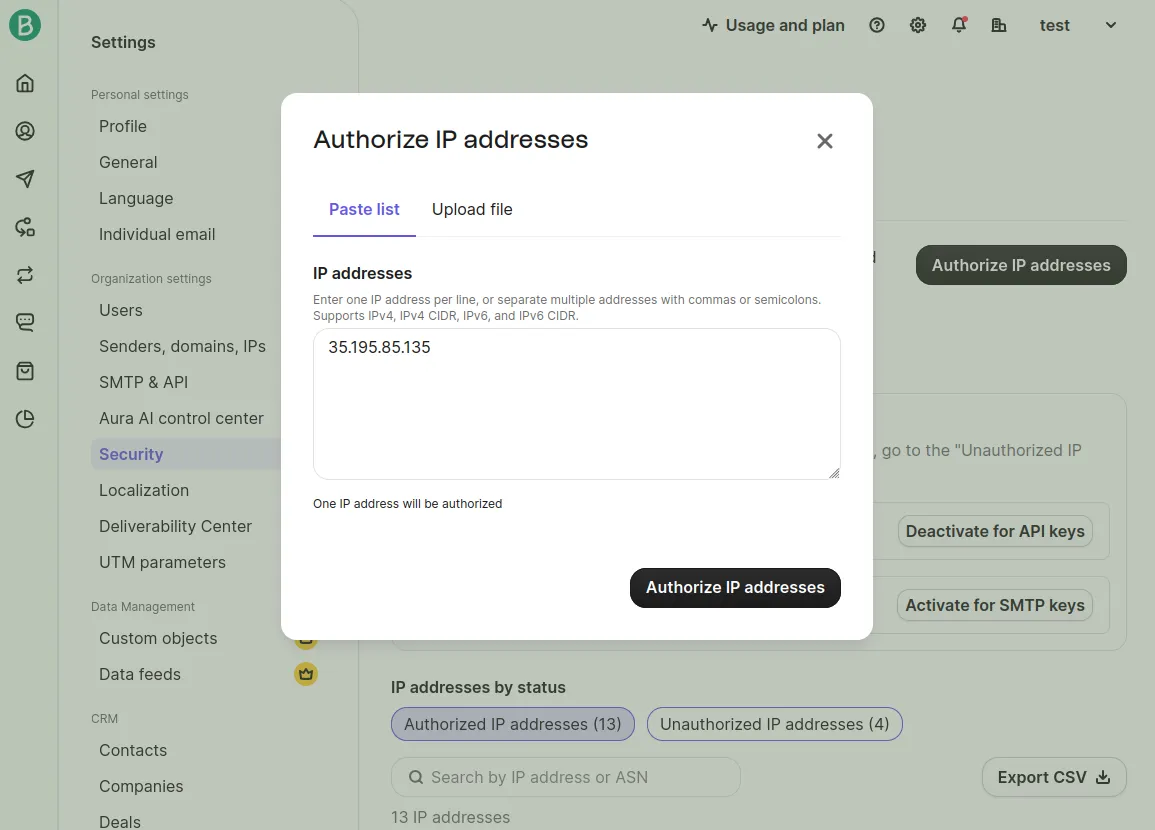1155x830 pixels.
Task: Open SMTP & API settings
Action: [144, 382]
